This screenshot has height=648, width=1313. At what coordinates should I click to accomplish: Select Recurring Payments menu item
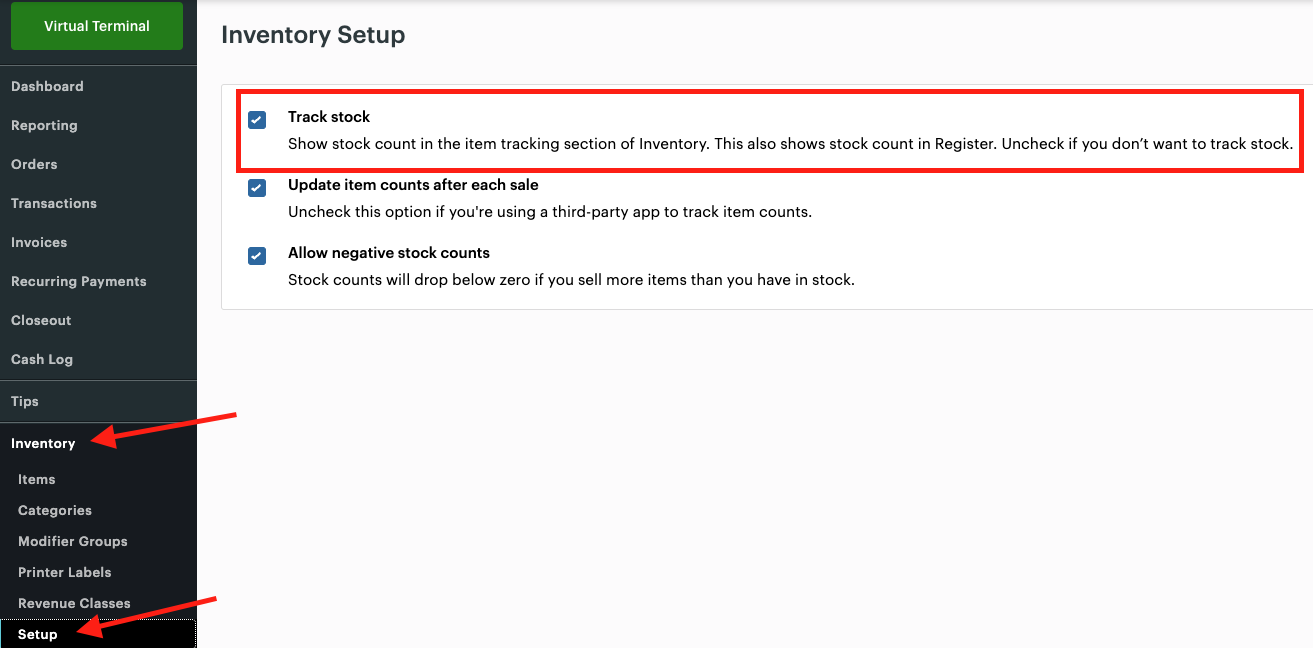coord(79,282)
